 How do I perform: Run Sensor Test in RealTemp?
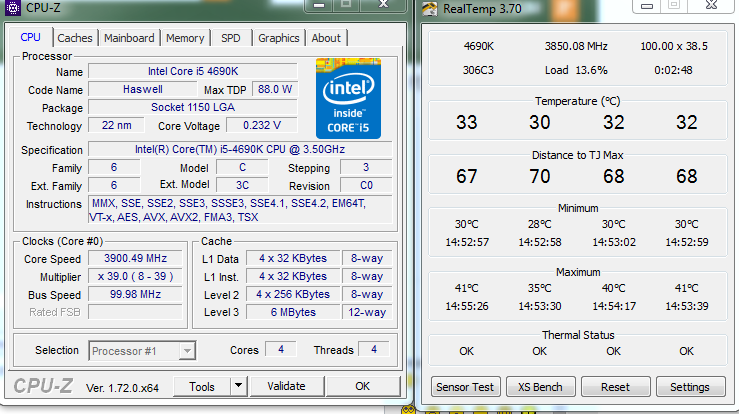465,387
